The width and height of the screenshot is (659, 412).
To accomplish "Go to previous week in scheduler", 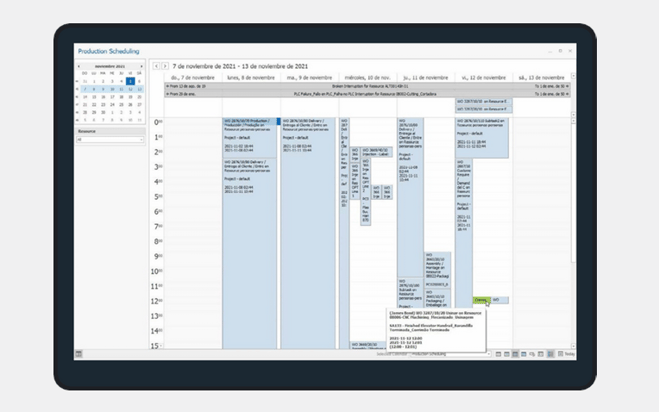I will [155, 66].
